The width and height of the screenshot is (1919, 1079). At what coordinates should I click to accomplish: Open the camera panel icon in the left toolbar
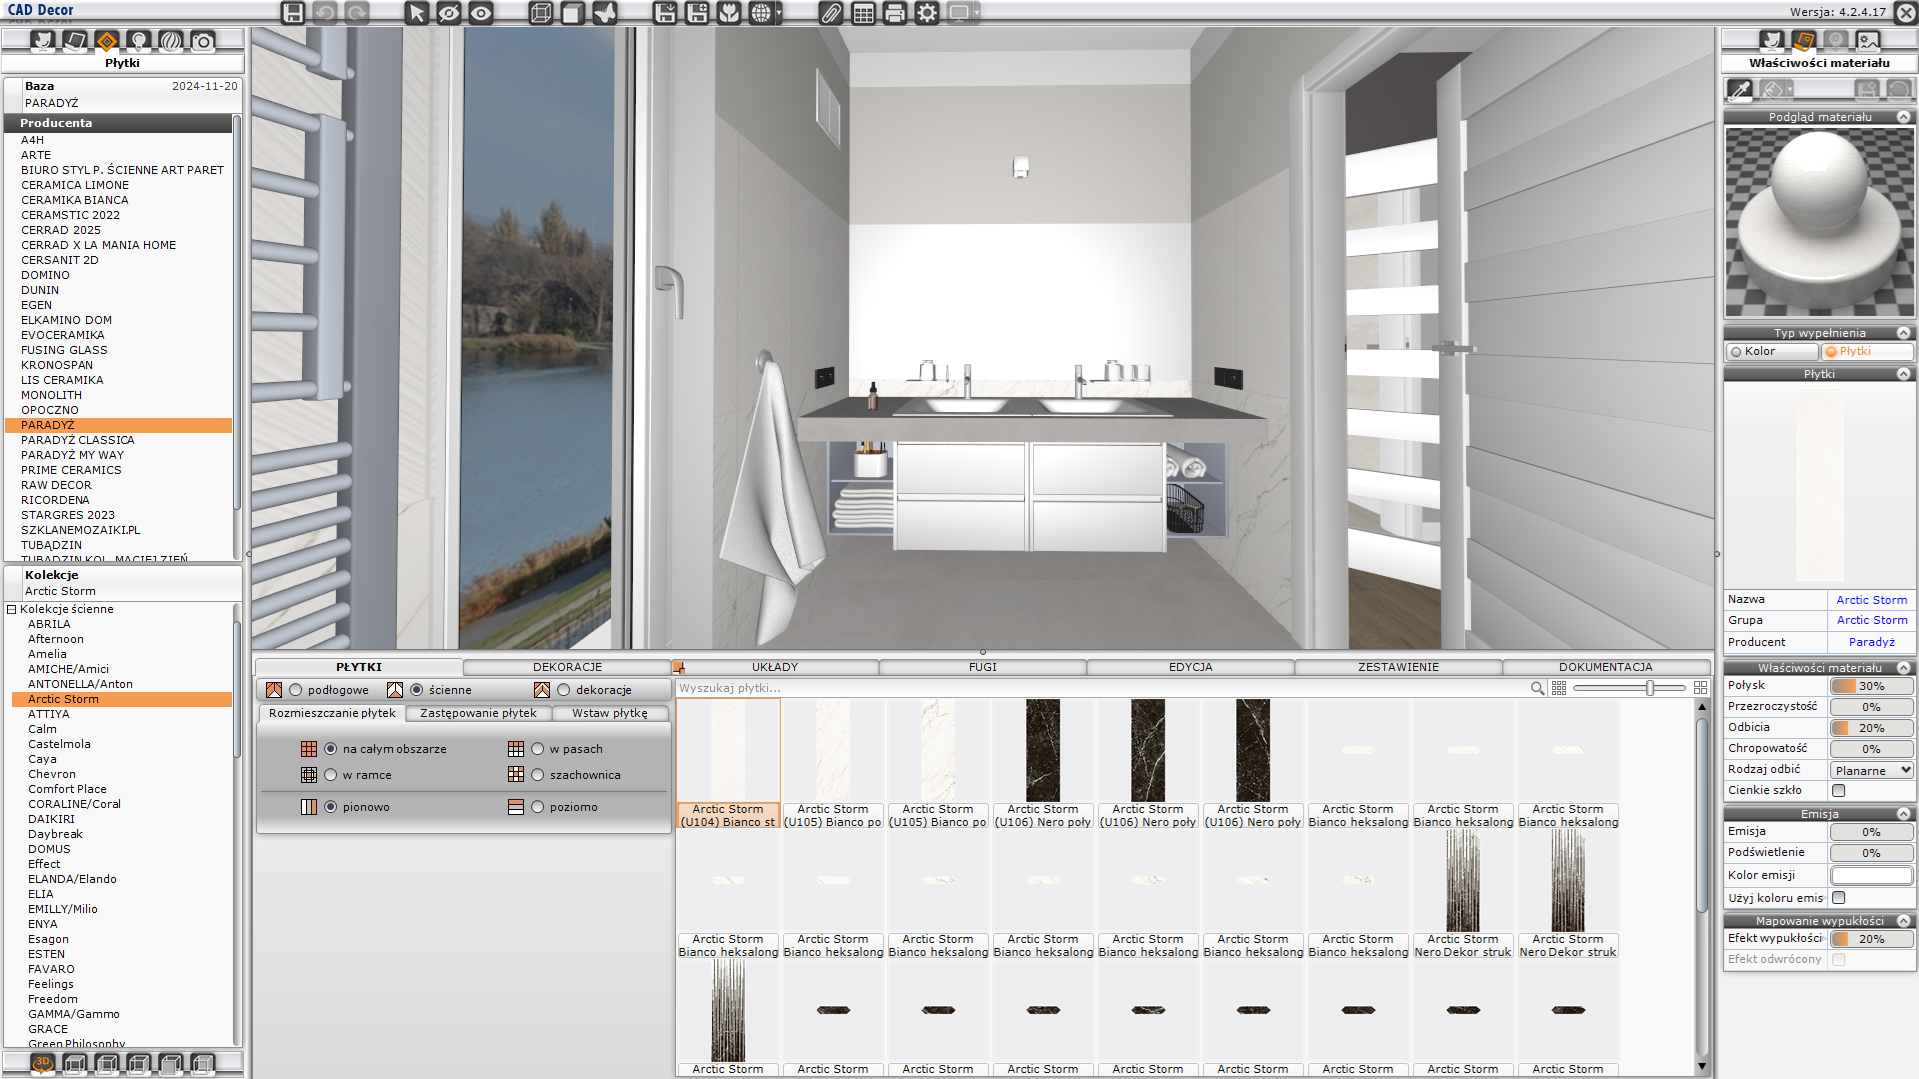[x=203, y=41]
